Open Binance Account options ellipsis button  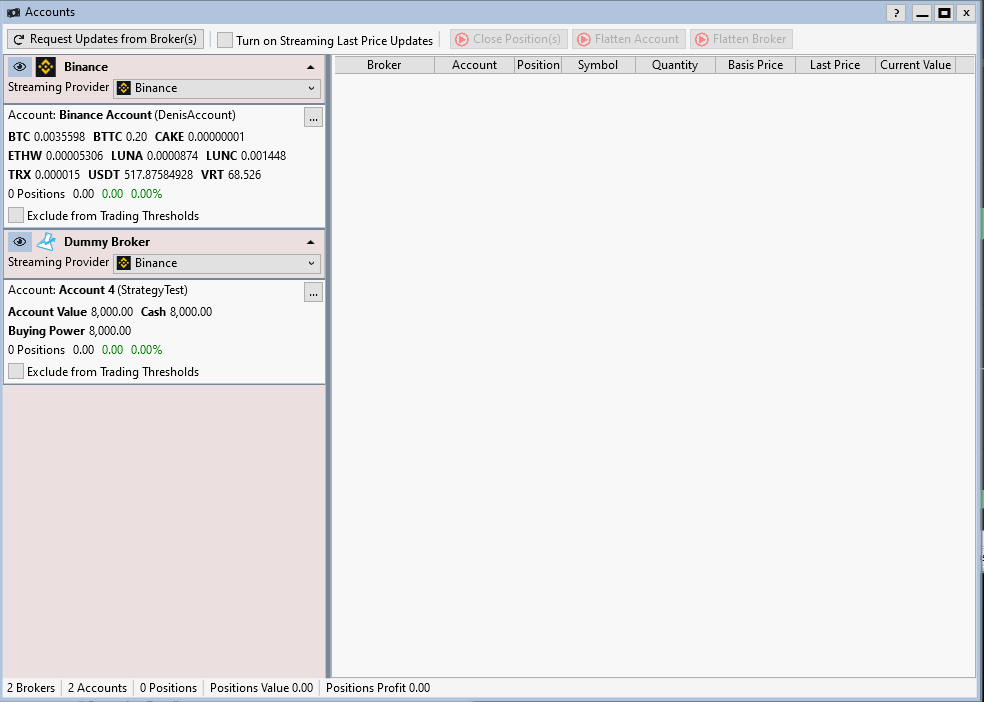[x=313, y=117]
